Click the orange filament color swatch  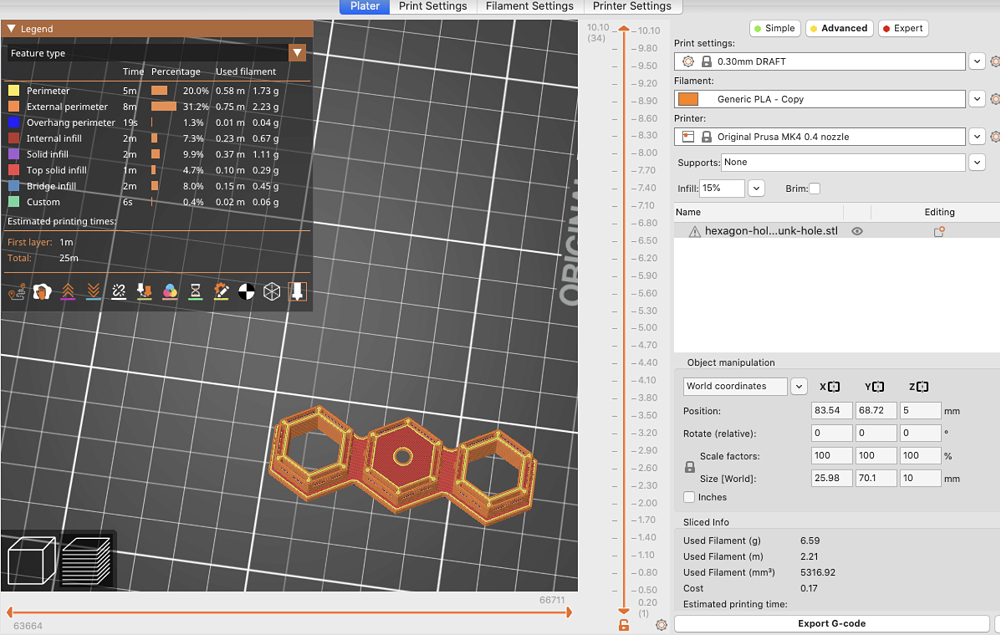[688, 99]
